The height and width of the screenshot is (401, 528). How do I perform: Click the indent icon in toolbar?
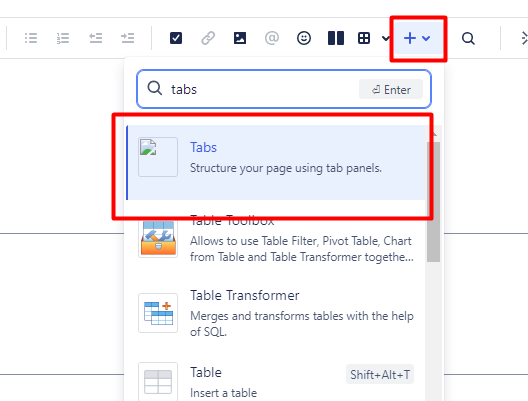click(128, 38)
